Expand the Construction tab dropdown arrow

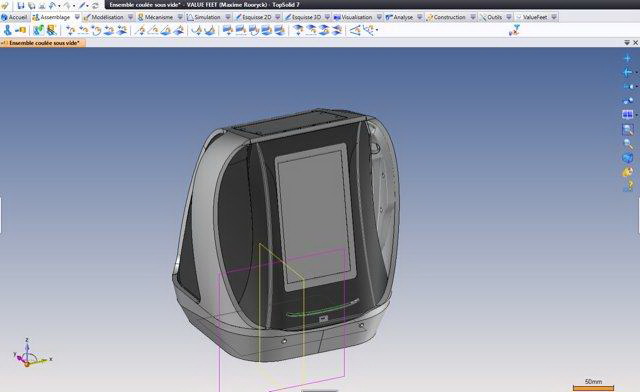click(x=473, y=17)
